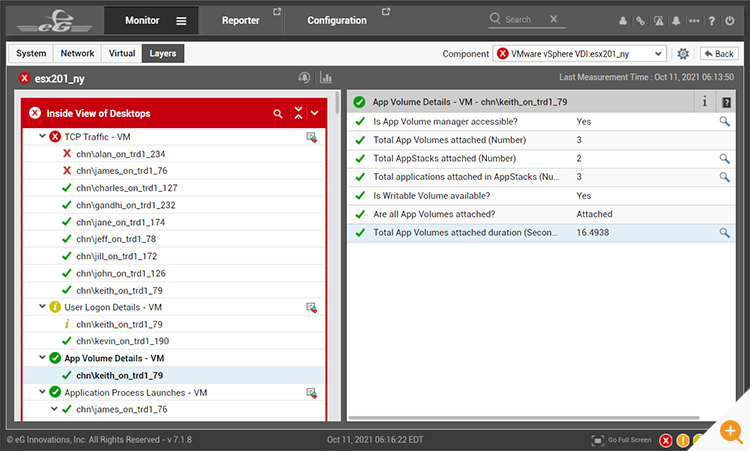The image size is (750, 451).
Task: Select chn\jill_on_trd1_172 row
Action: [174, 256]
